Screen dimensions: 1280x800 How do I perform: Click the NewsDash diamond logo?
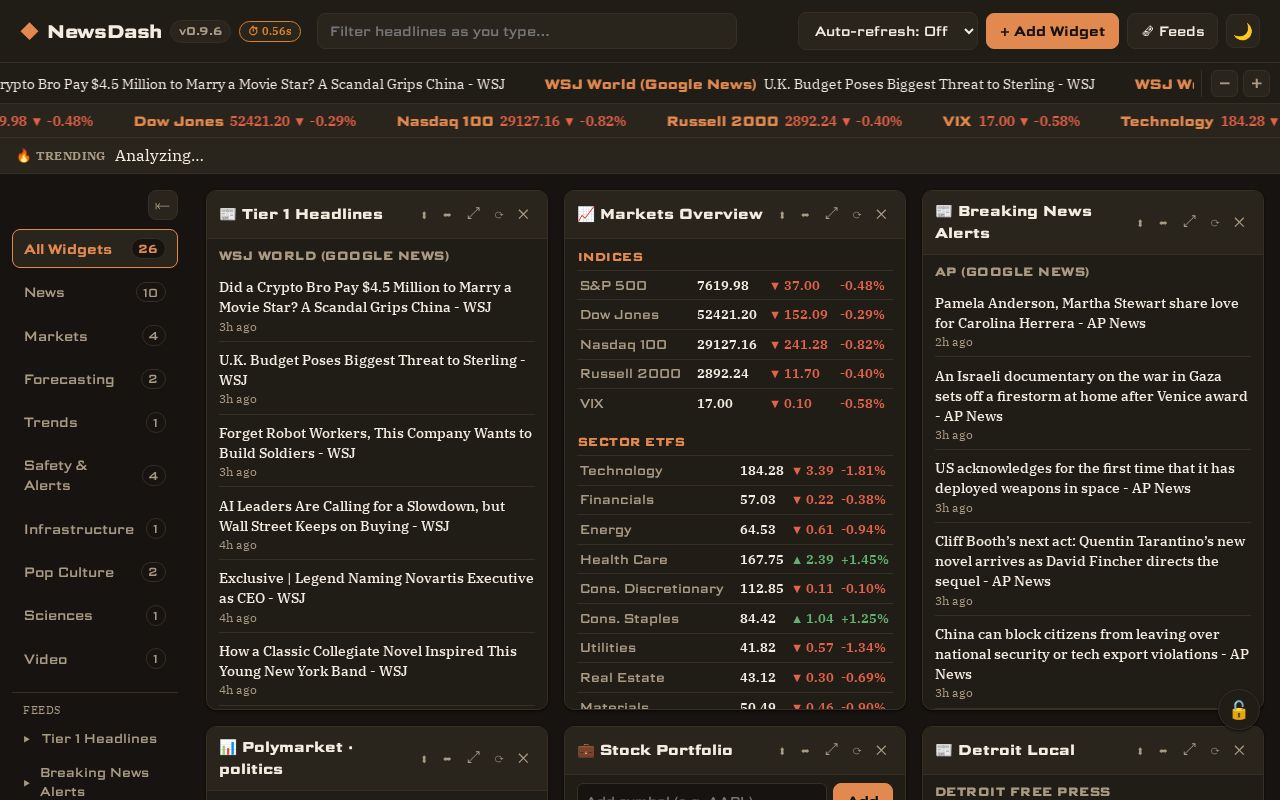click(30, 31)
